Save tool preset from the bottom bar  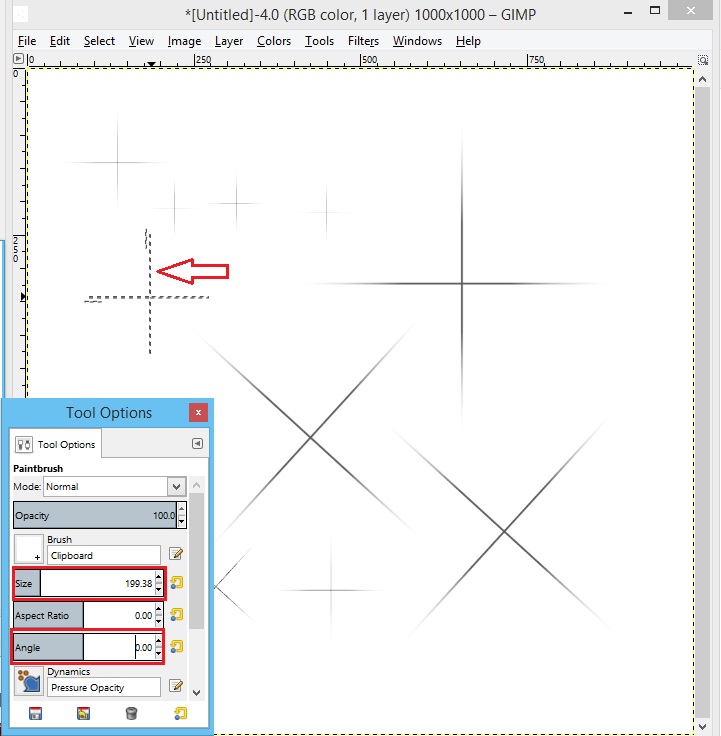[x=35, y=713]
